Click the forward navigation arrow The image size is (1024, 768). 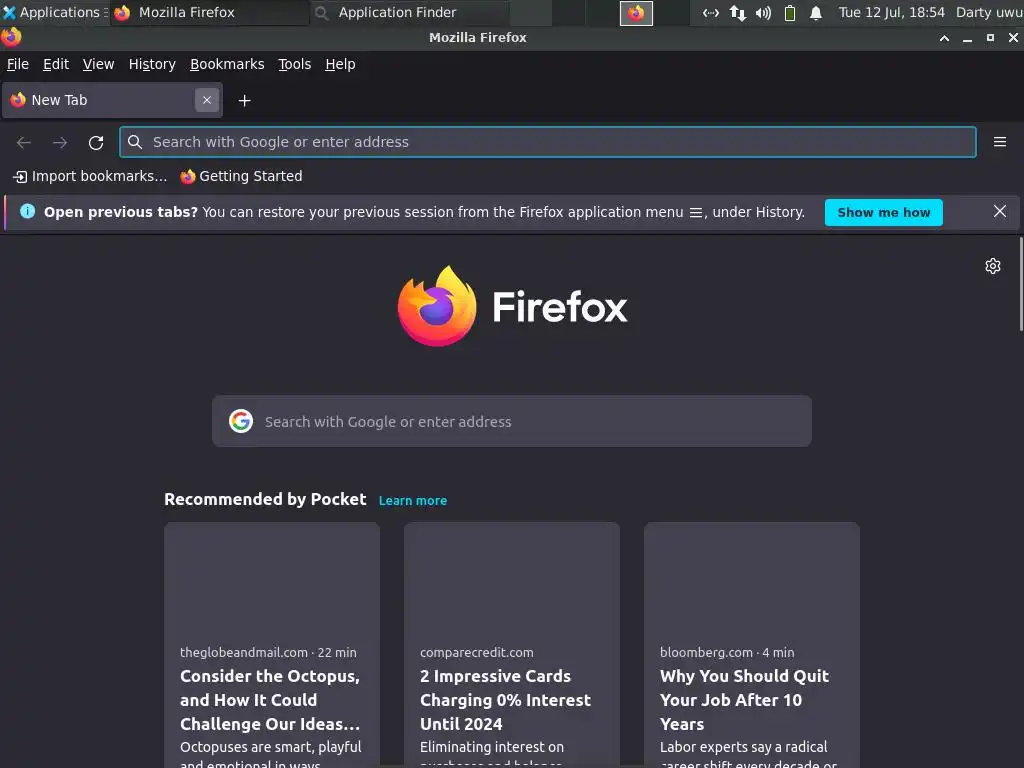pos(59,142)
